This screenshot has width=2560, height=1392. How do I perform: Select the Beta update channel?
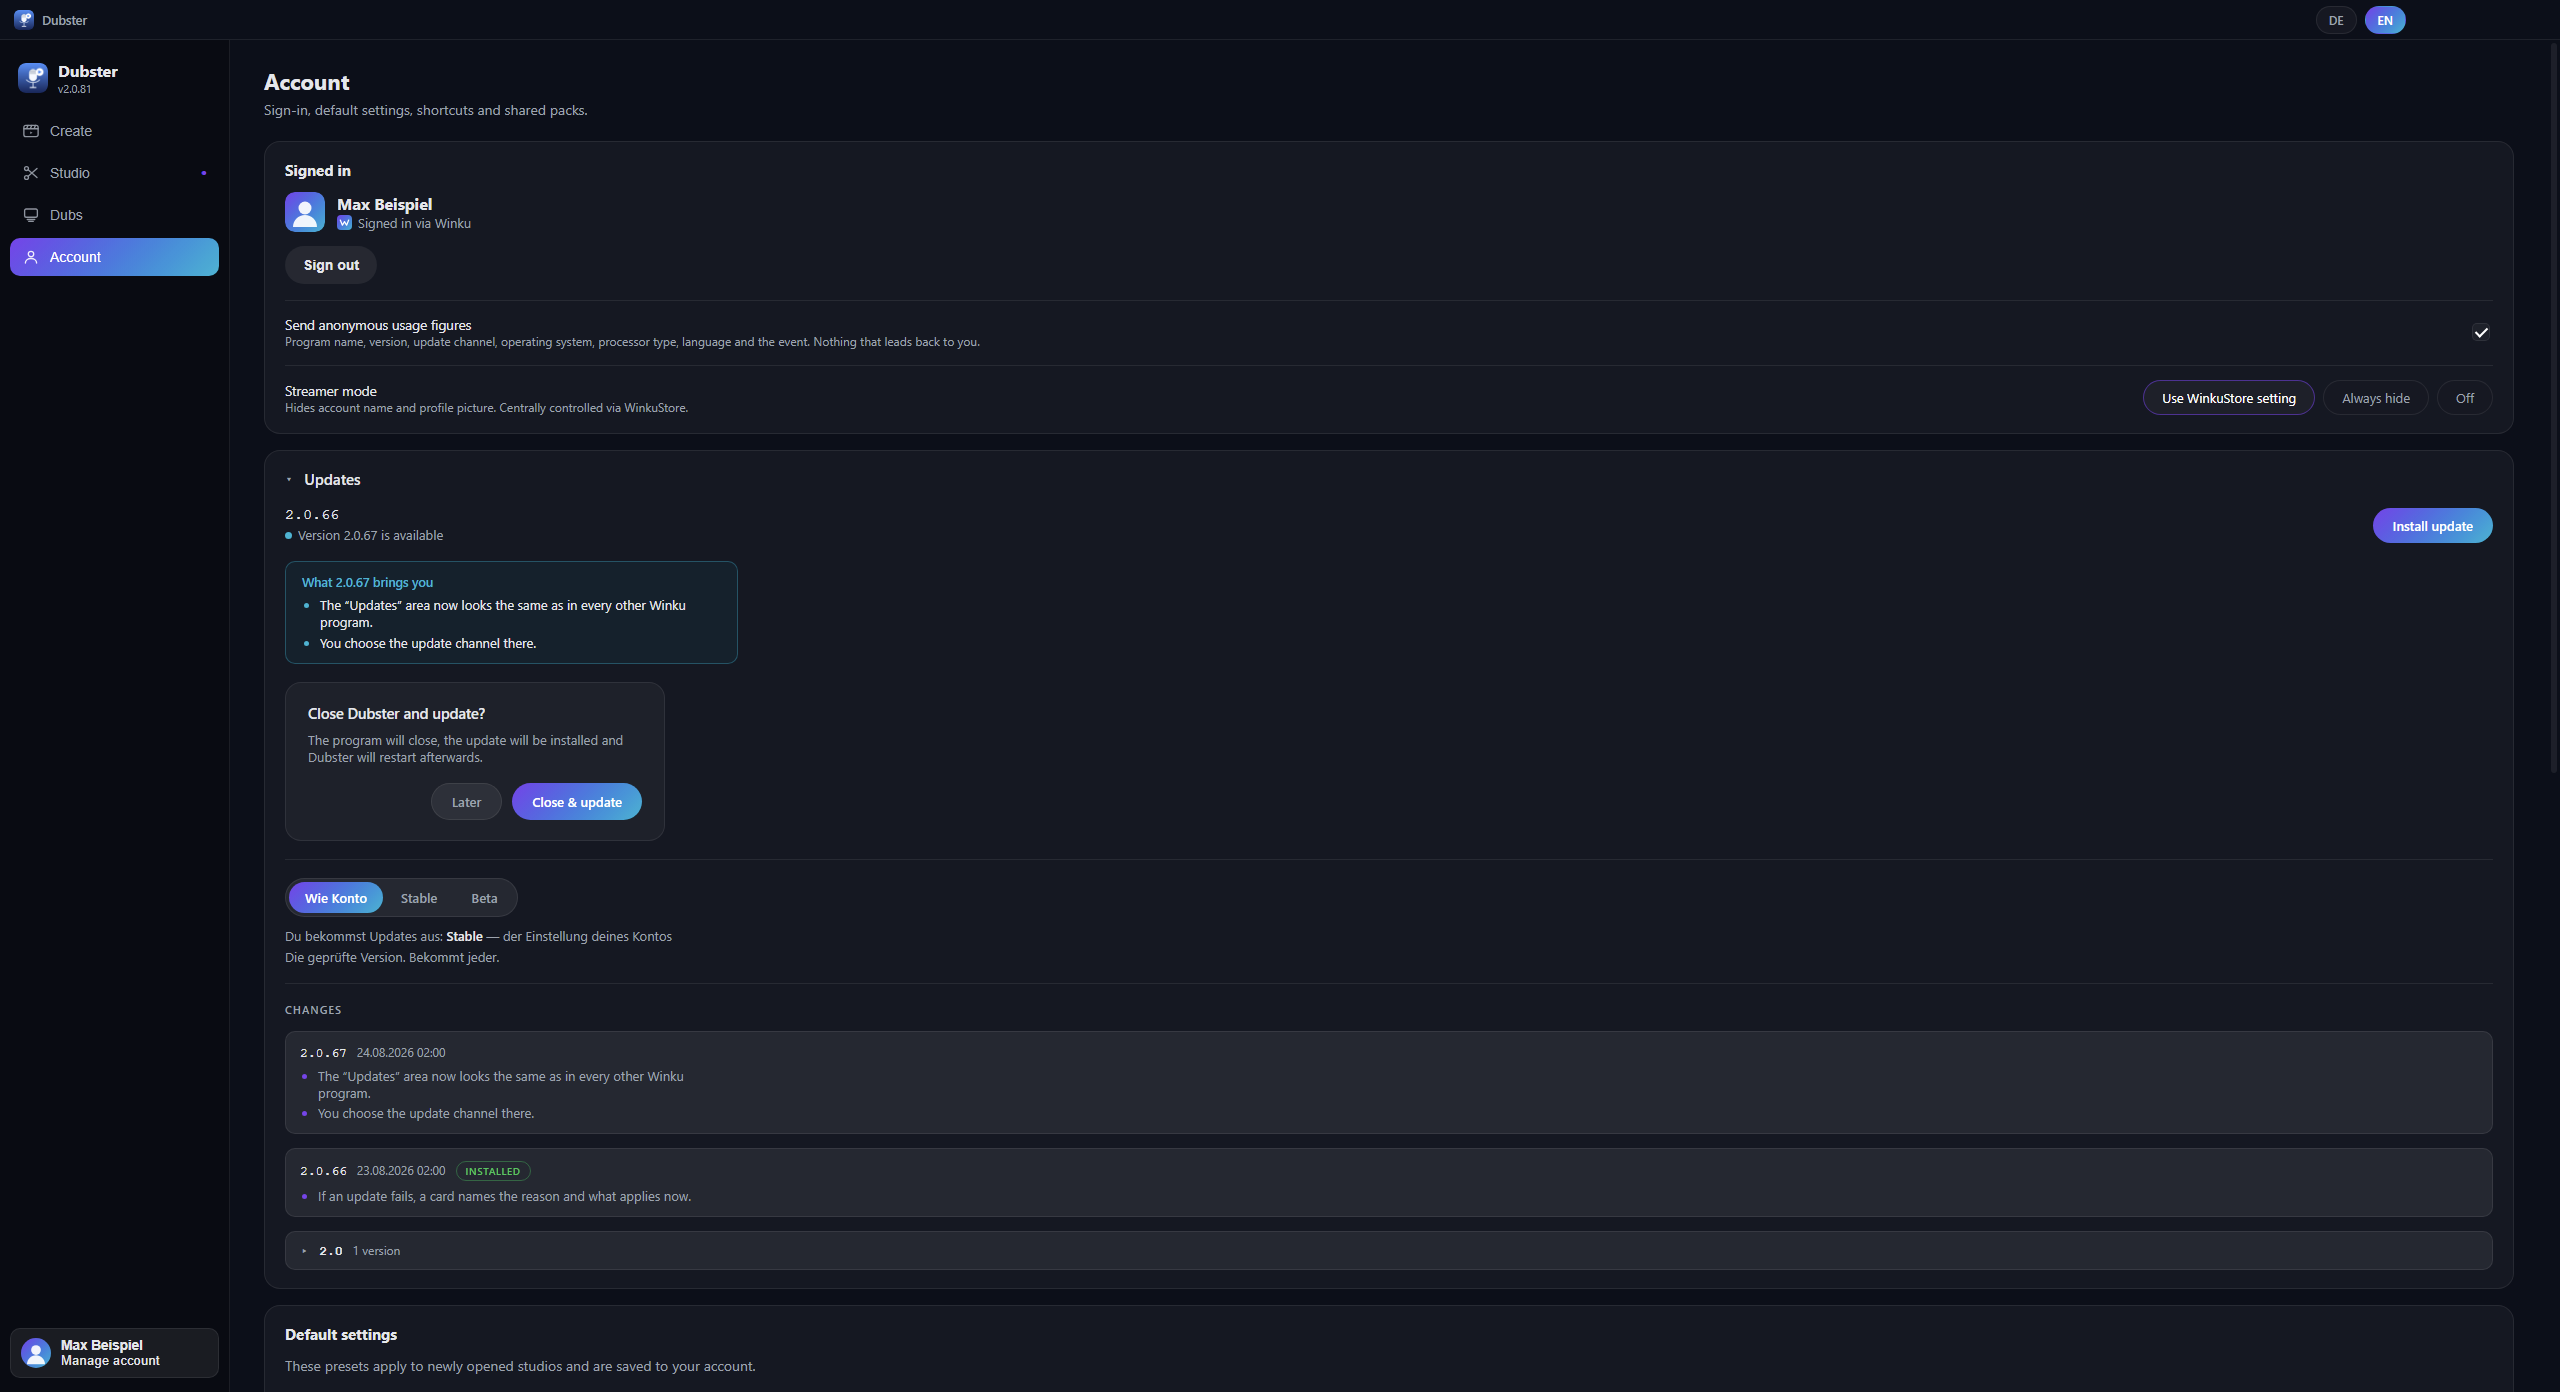coord(484,898)
